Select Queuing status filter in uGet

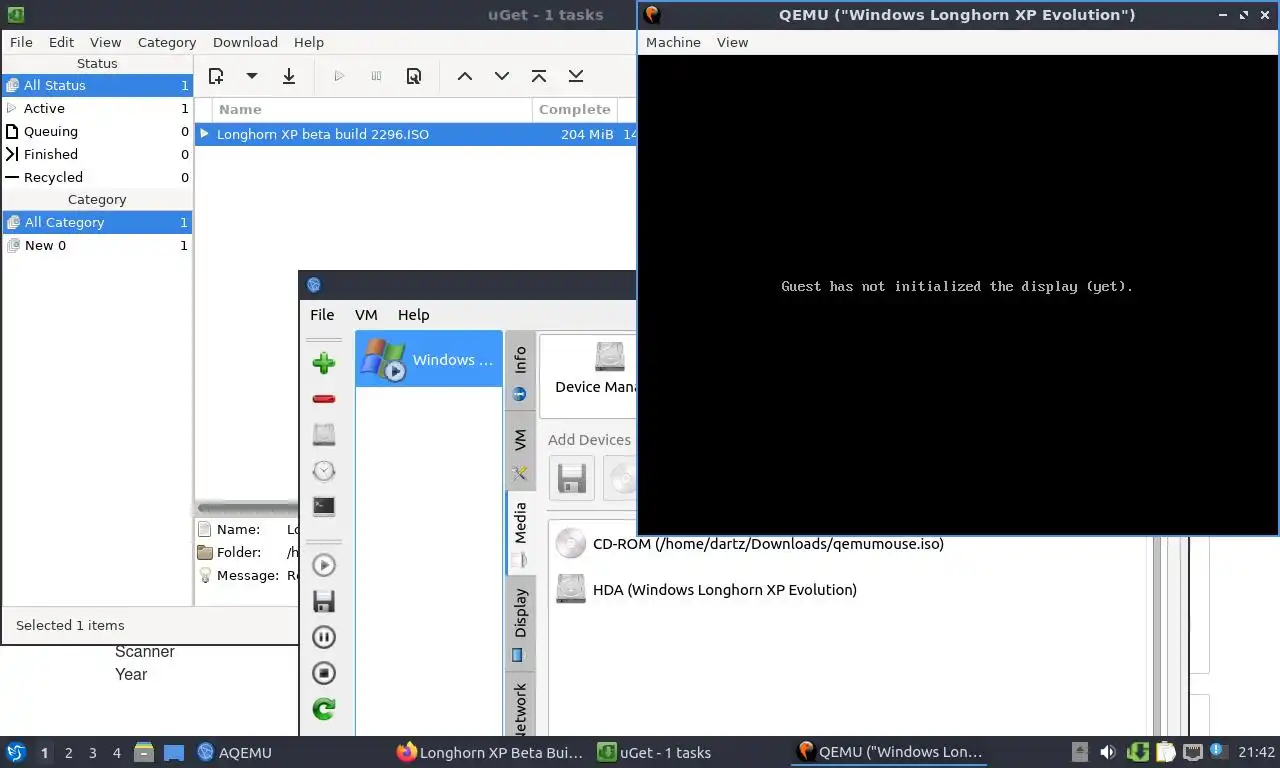(97, 131)
